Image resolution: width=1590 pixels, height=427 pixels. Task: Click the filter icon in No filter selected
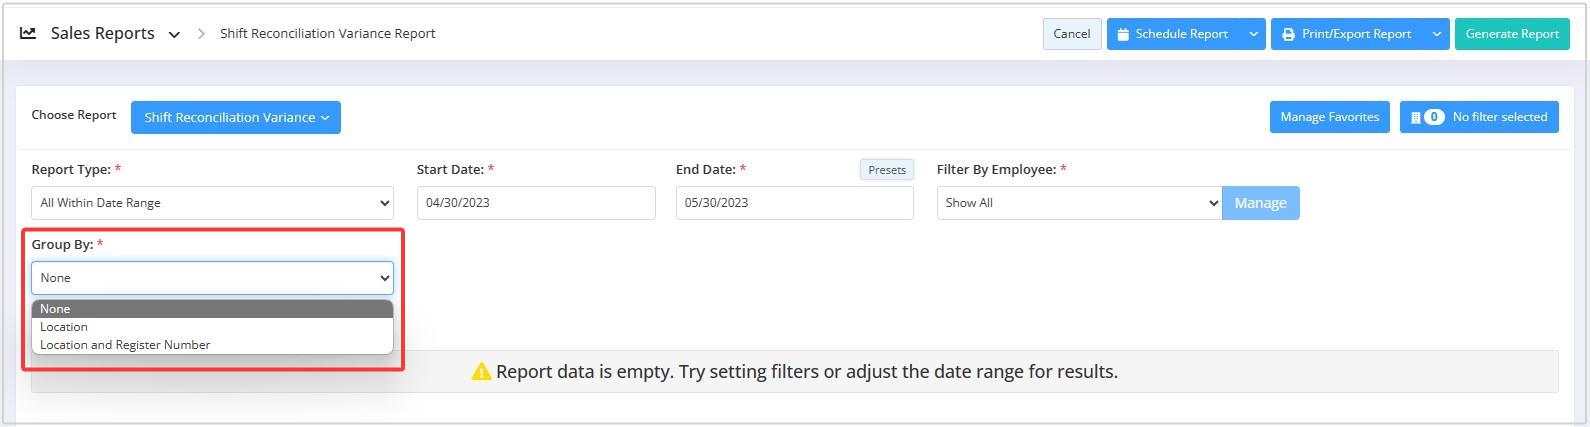[x=1416, y=117]
